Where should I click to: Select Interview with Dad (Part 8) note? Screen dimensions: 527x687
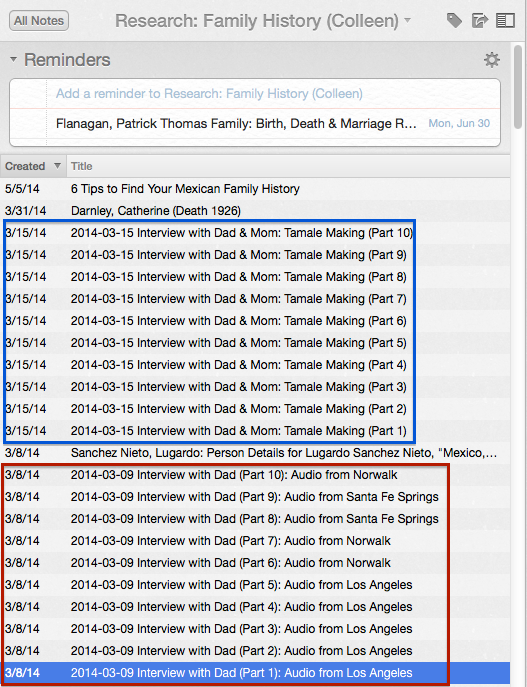point(255,519)
